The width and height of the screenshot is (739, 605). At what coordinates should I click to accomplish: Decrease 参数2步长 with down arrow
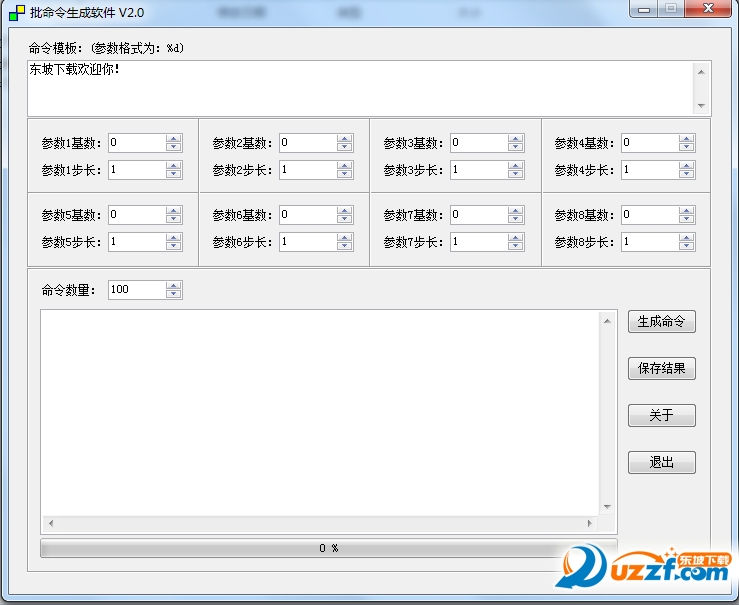(345, 174)
